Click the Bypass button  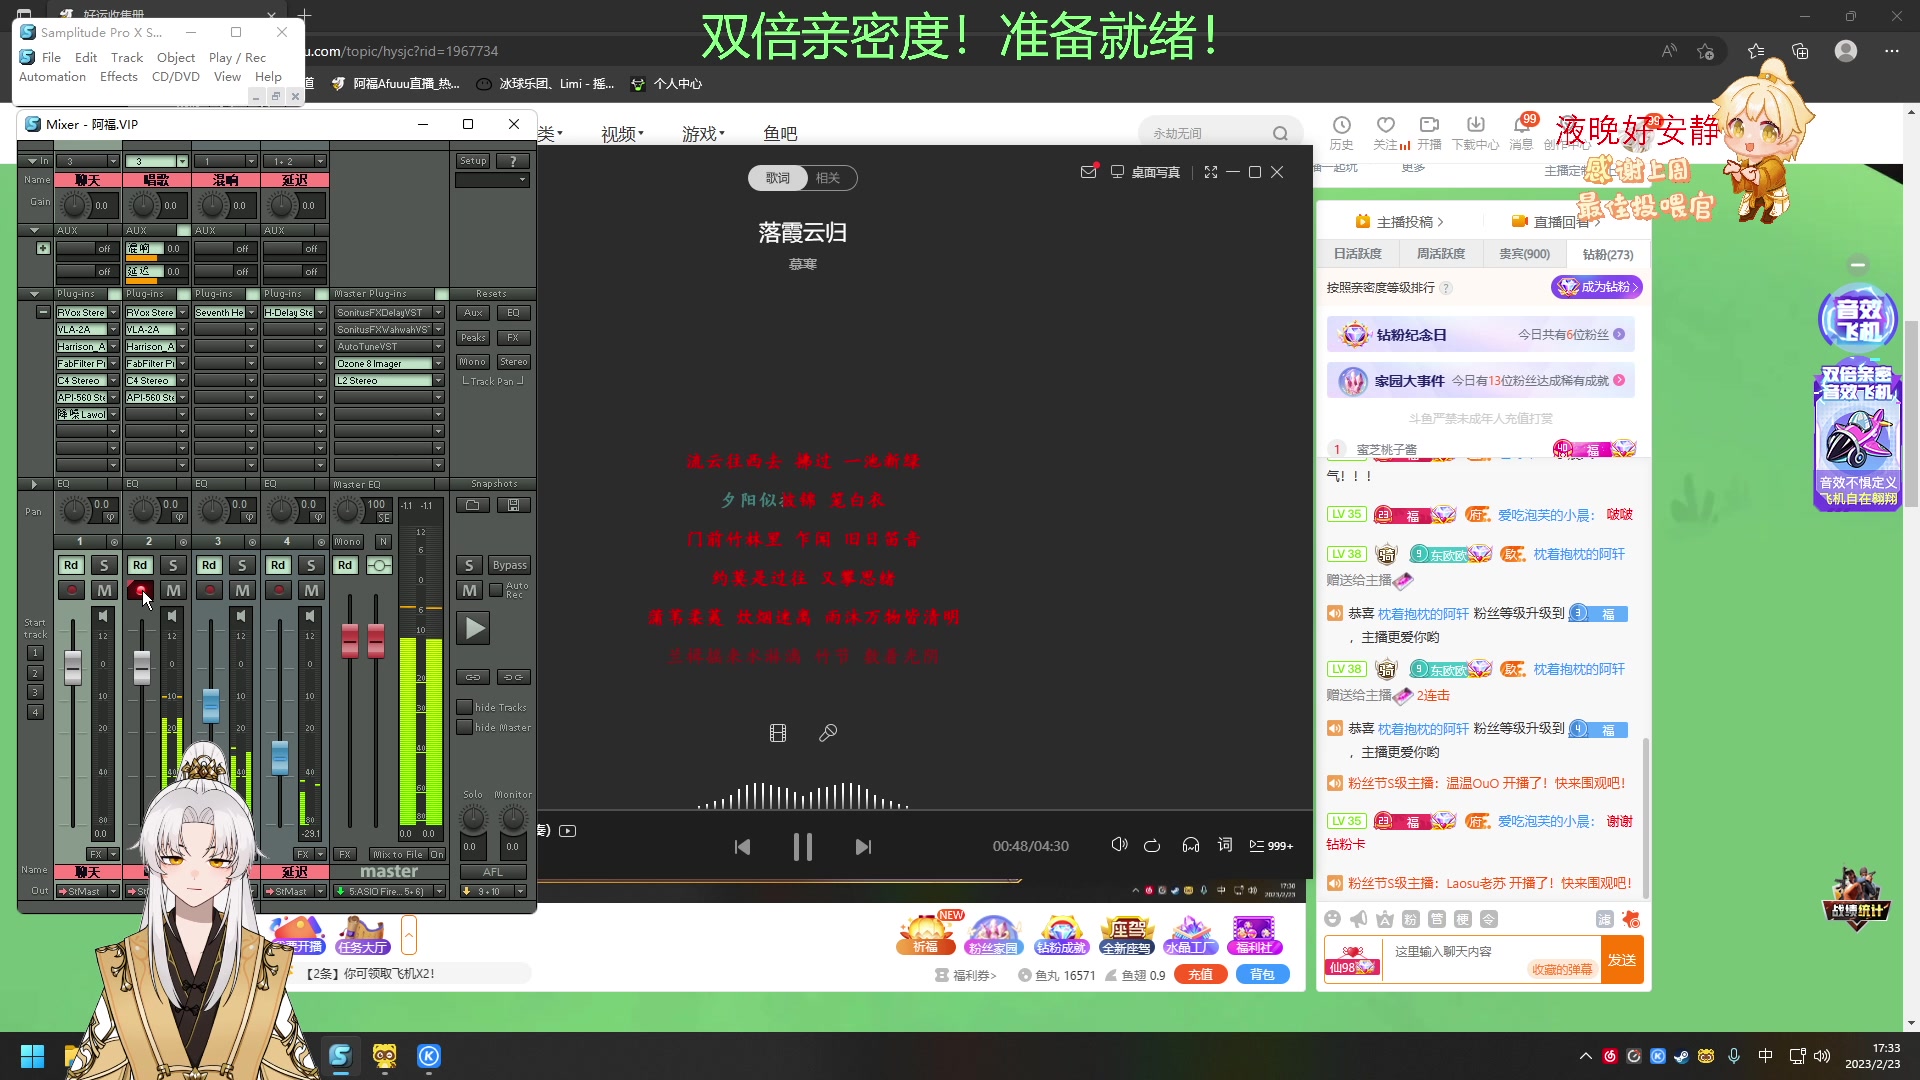509,565
